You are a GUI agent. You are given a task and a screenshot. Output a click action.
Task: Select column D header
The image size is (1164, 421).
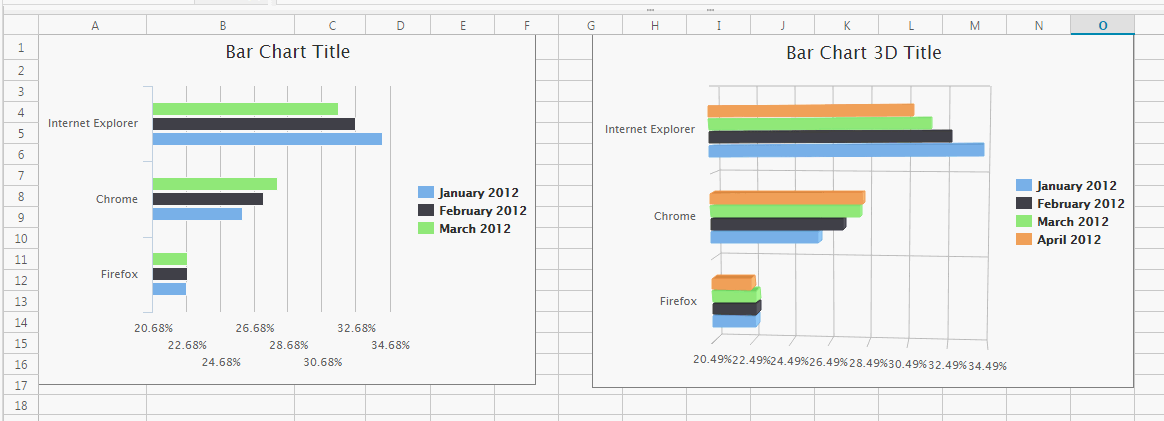(x=400, y=25)
